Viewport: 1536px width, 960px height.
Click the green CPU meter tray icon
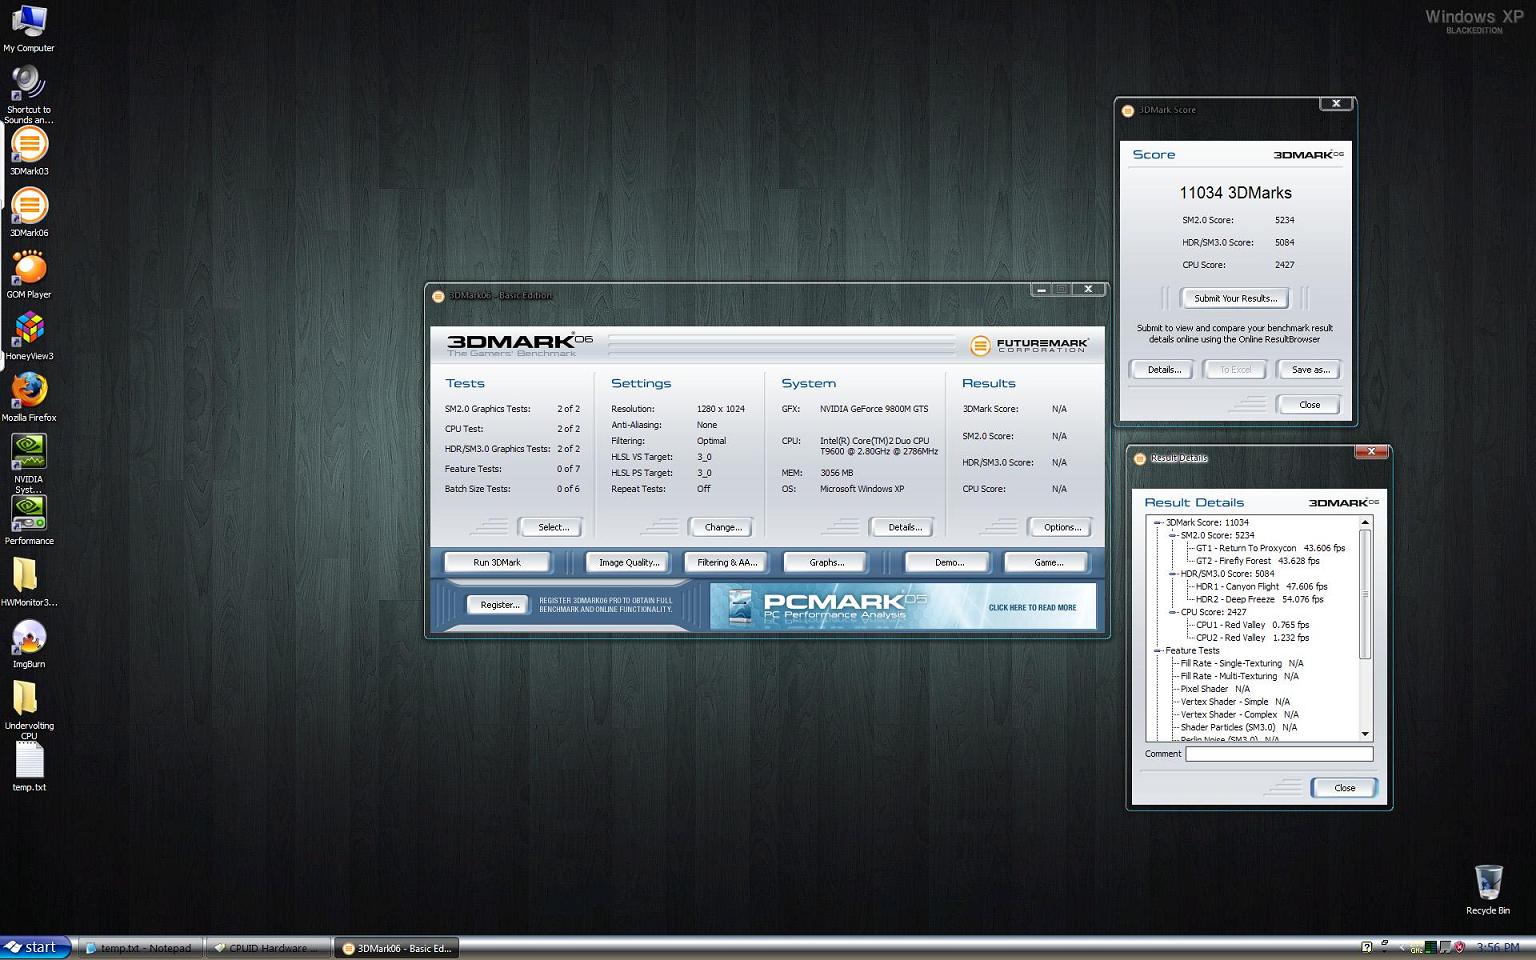(1432, 947)
